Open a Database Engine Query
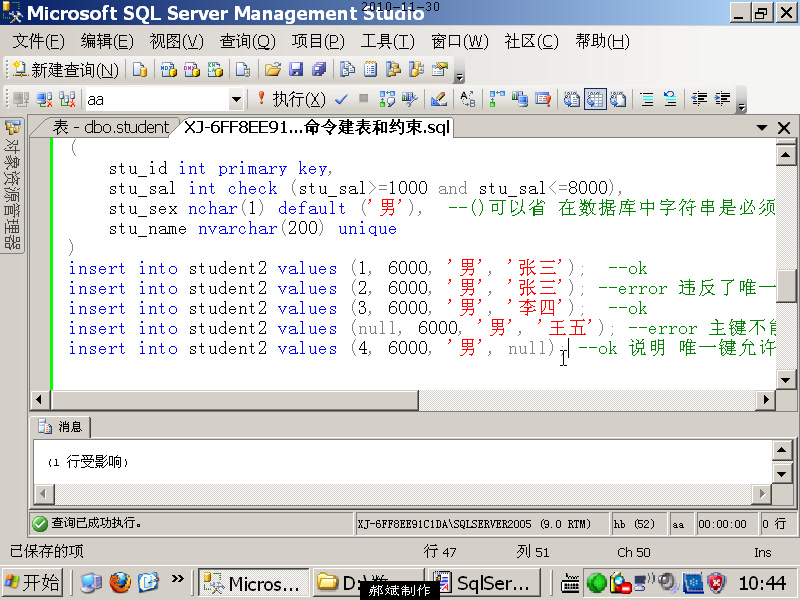Screen dimensions: 800x600 pos(140,69)
